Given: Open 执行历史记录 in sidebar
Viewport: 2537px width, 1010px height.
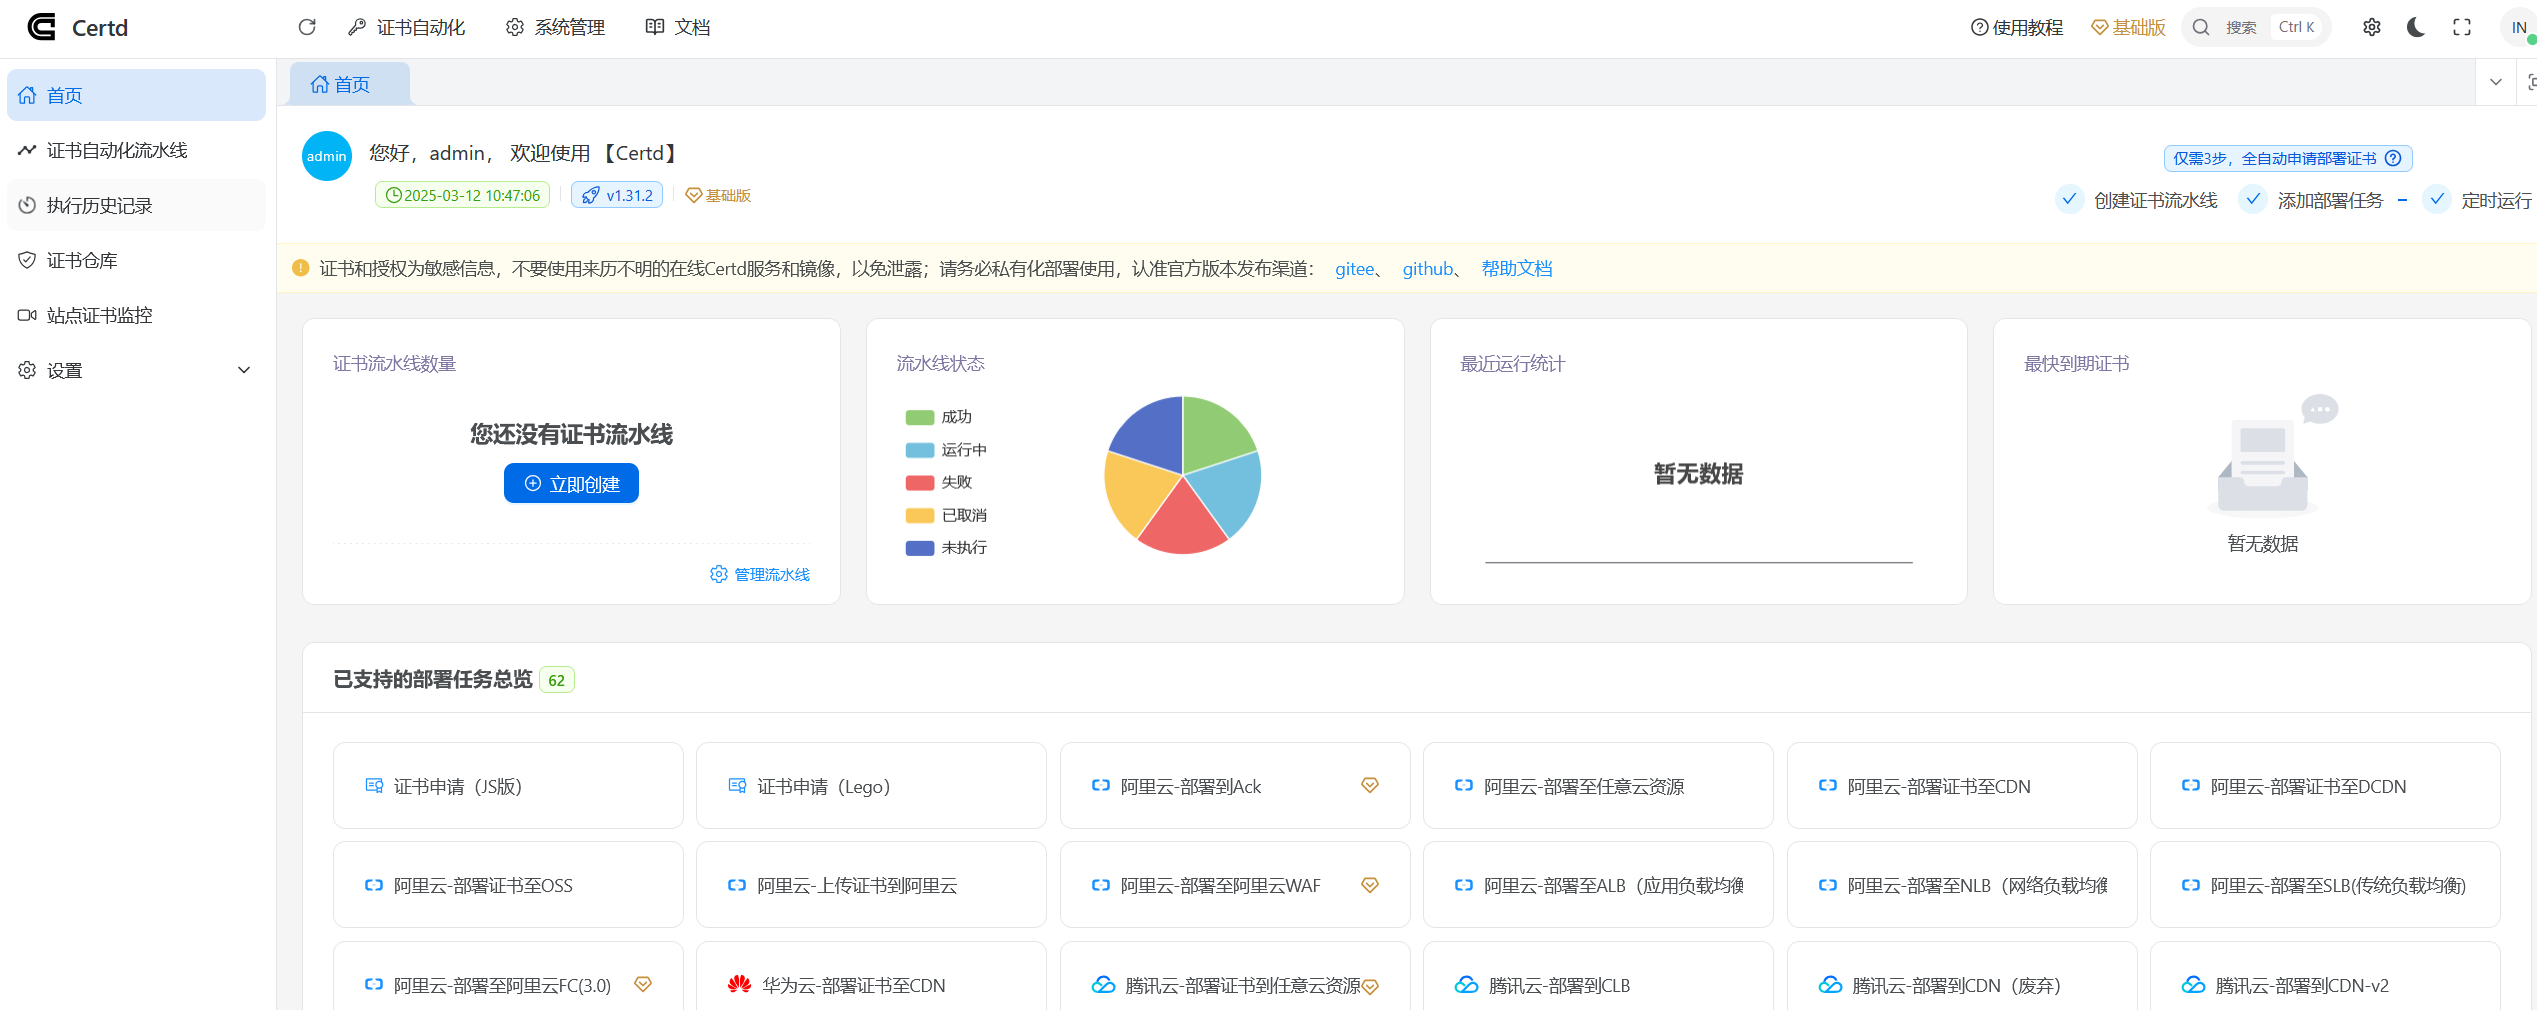Looking at the screenshot, I should tap(136, 205).
